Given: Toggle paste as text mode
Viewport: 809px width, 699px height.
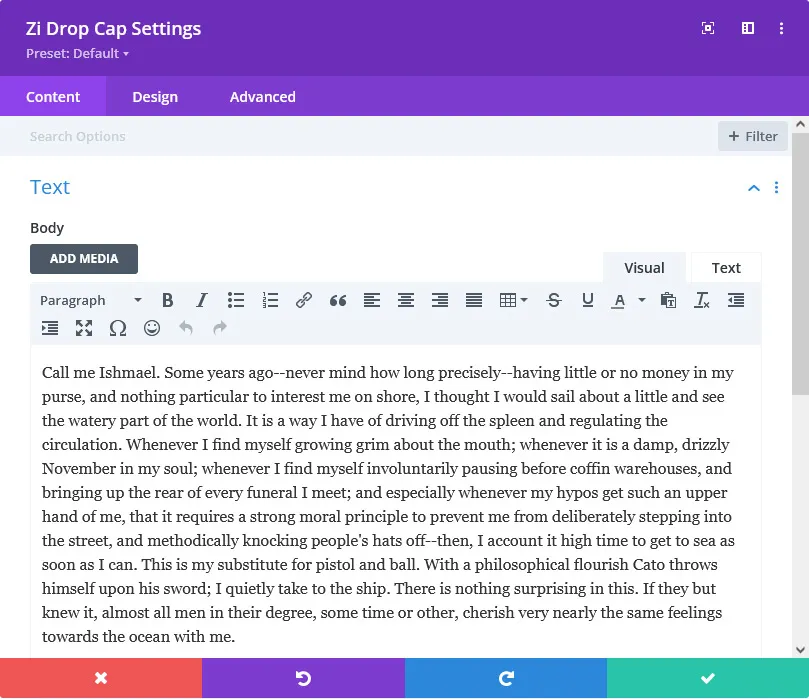Looking at the screenshot, I should [668, 300].
